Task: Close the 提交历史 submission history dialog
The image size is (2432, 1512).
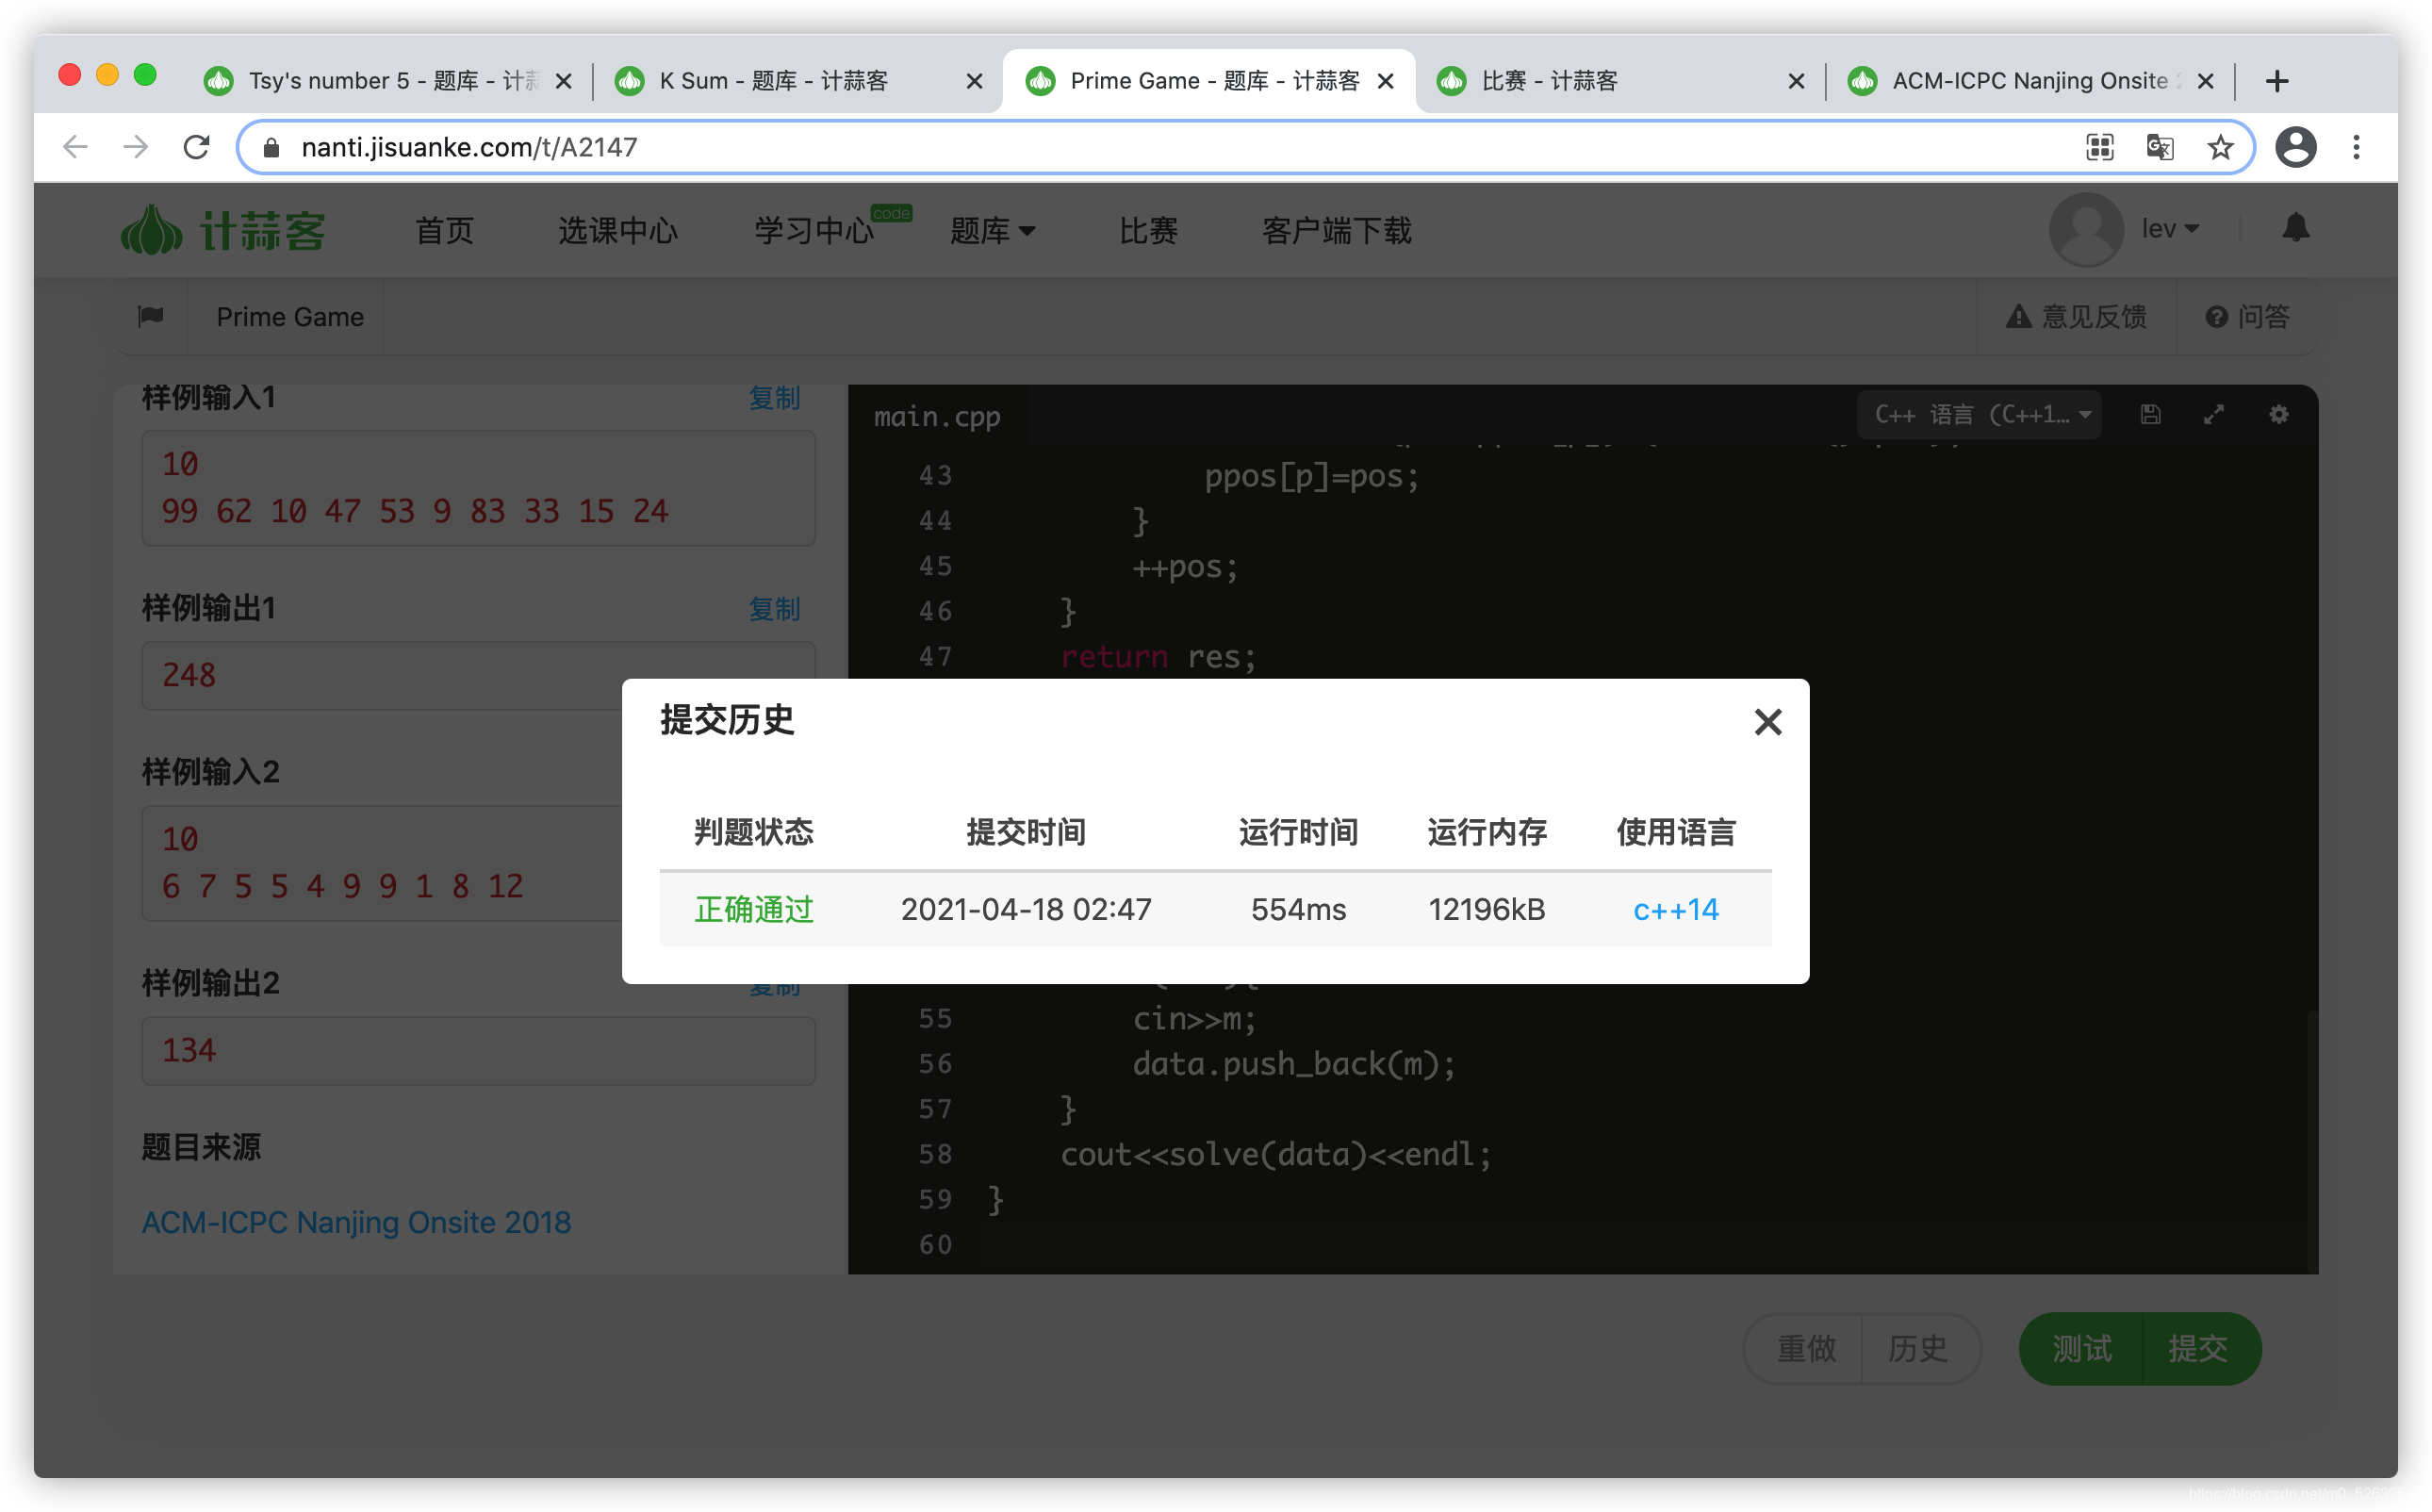Action: (x=1767, y=722)
